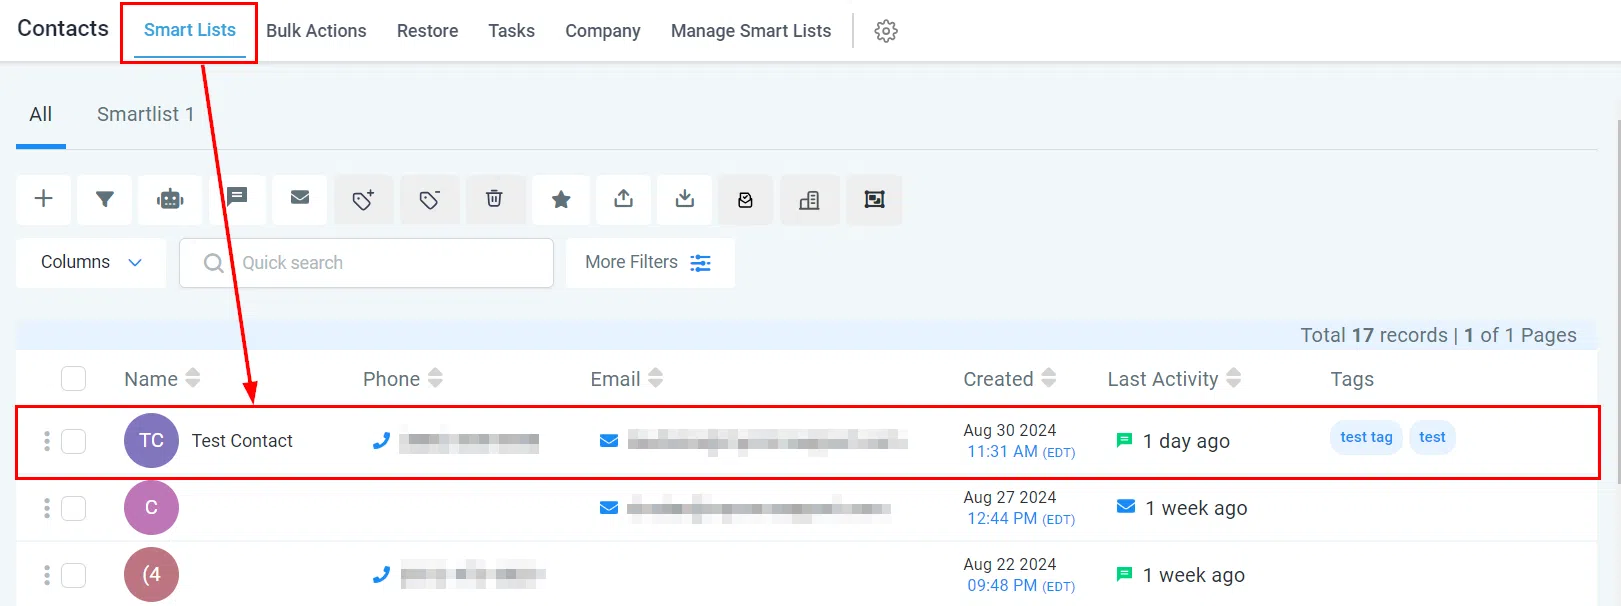Click the upload export icon
This screenshot has width=1621, height=606.
624,198
